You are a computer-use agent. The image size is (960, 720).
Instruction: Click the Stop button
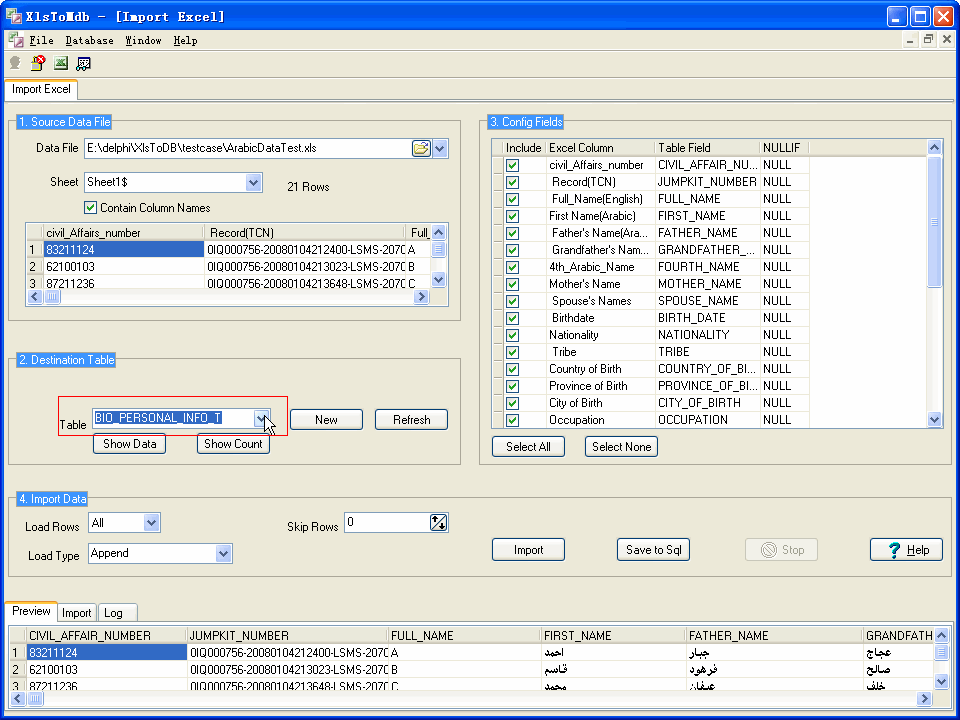(x=781, y=550)
